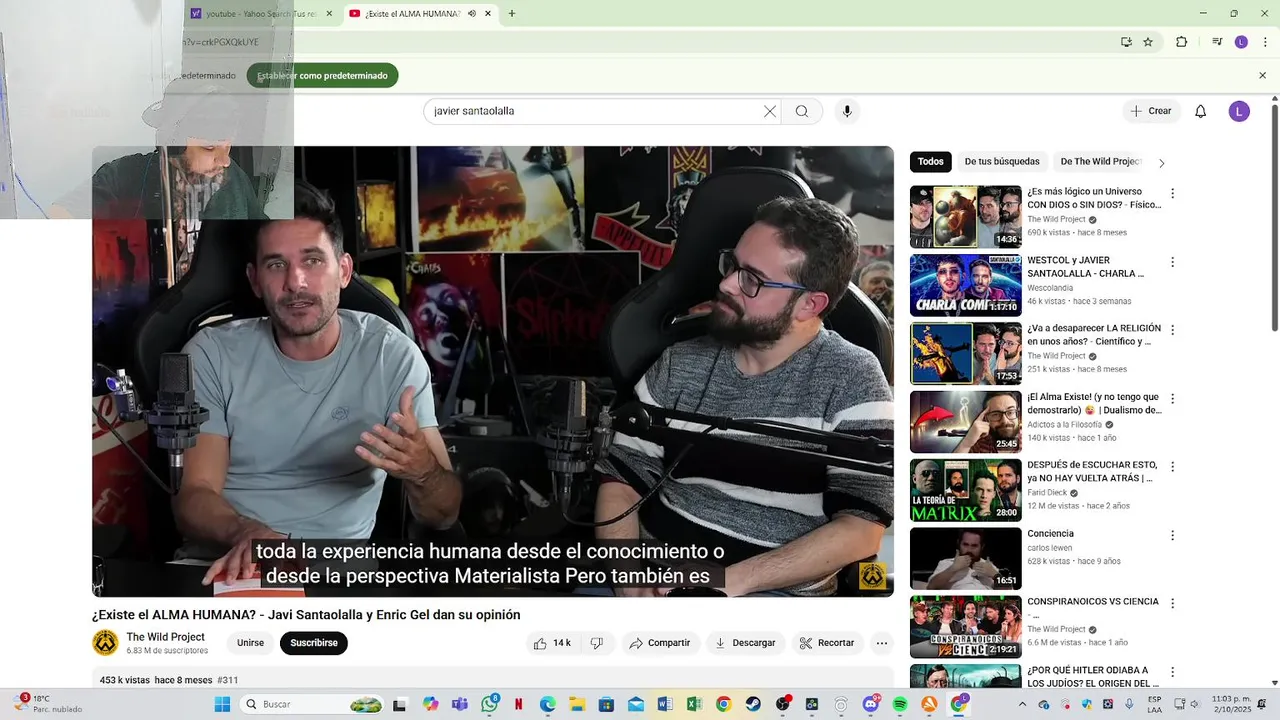Open the more actions ellipsis below the video
This screenshot has height=720, width=1280.
881,643
